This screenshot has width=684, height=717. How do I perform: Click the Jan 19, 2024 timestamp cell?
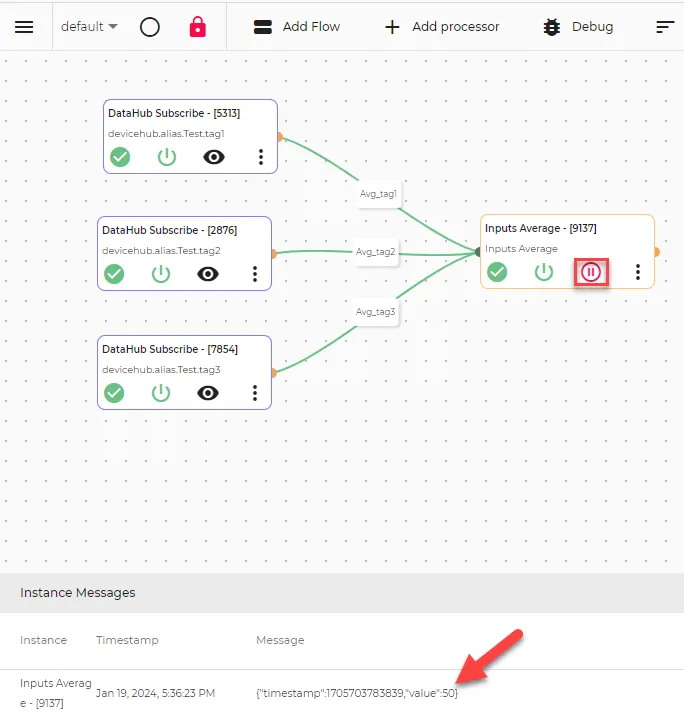tap(155, 693)
